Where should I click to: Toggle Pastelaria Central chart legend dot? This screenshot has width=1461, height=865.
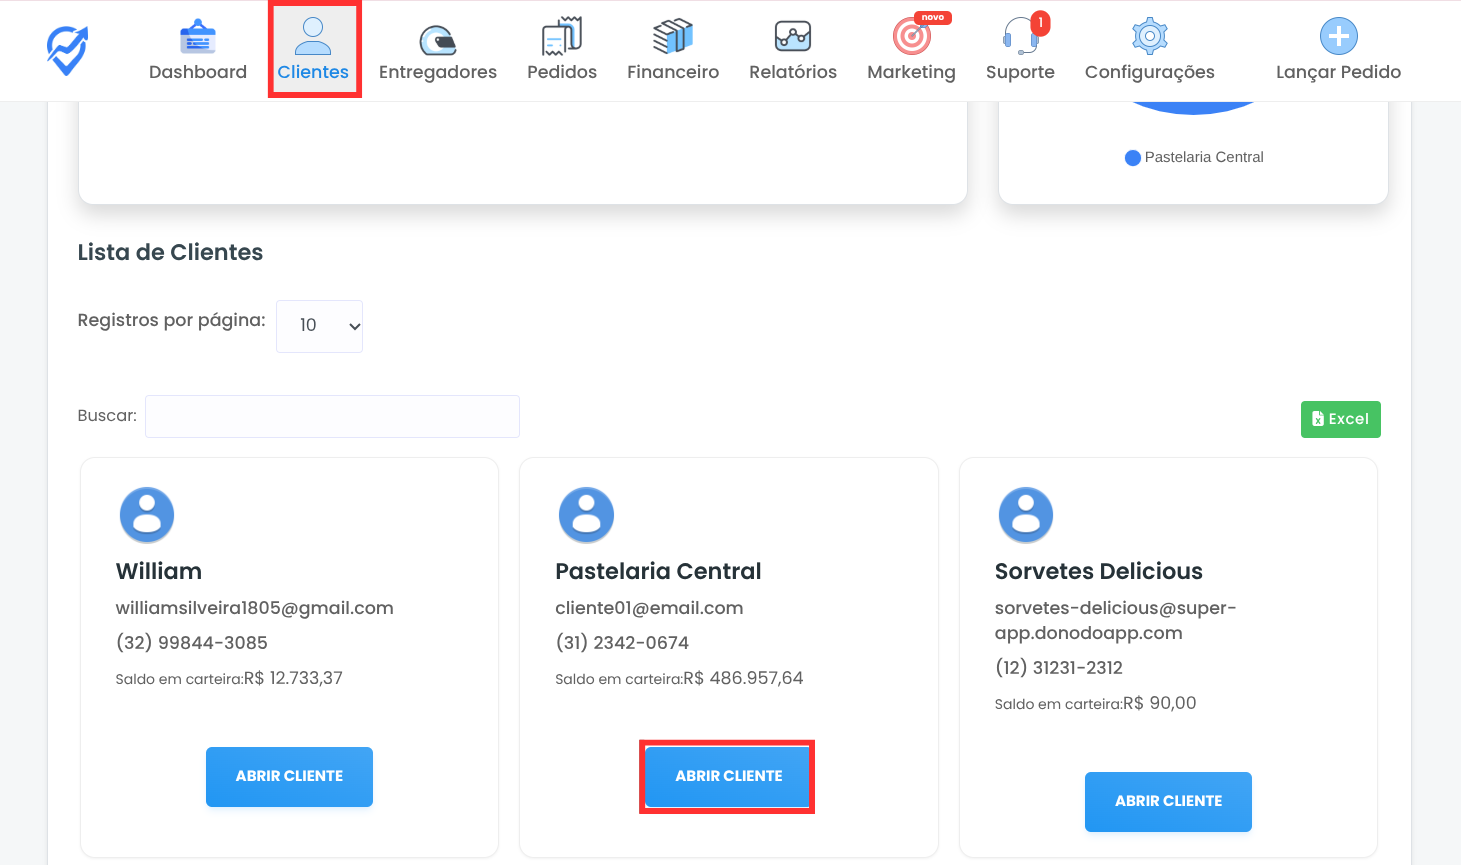click(1133, 158)
